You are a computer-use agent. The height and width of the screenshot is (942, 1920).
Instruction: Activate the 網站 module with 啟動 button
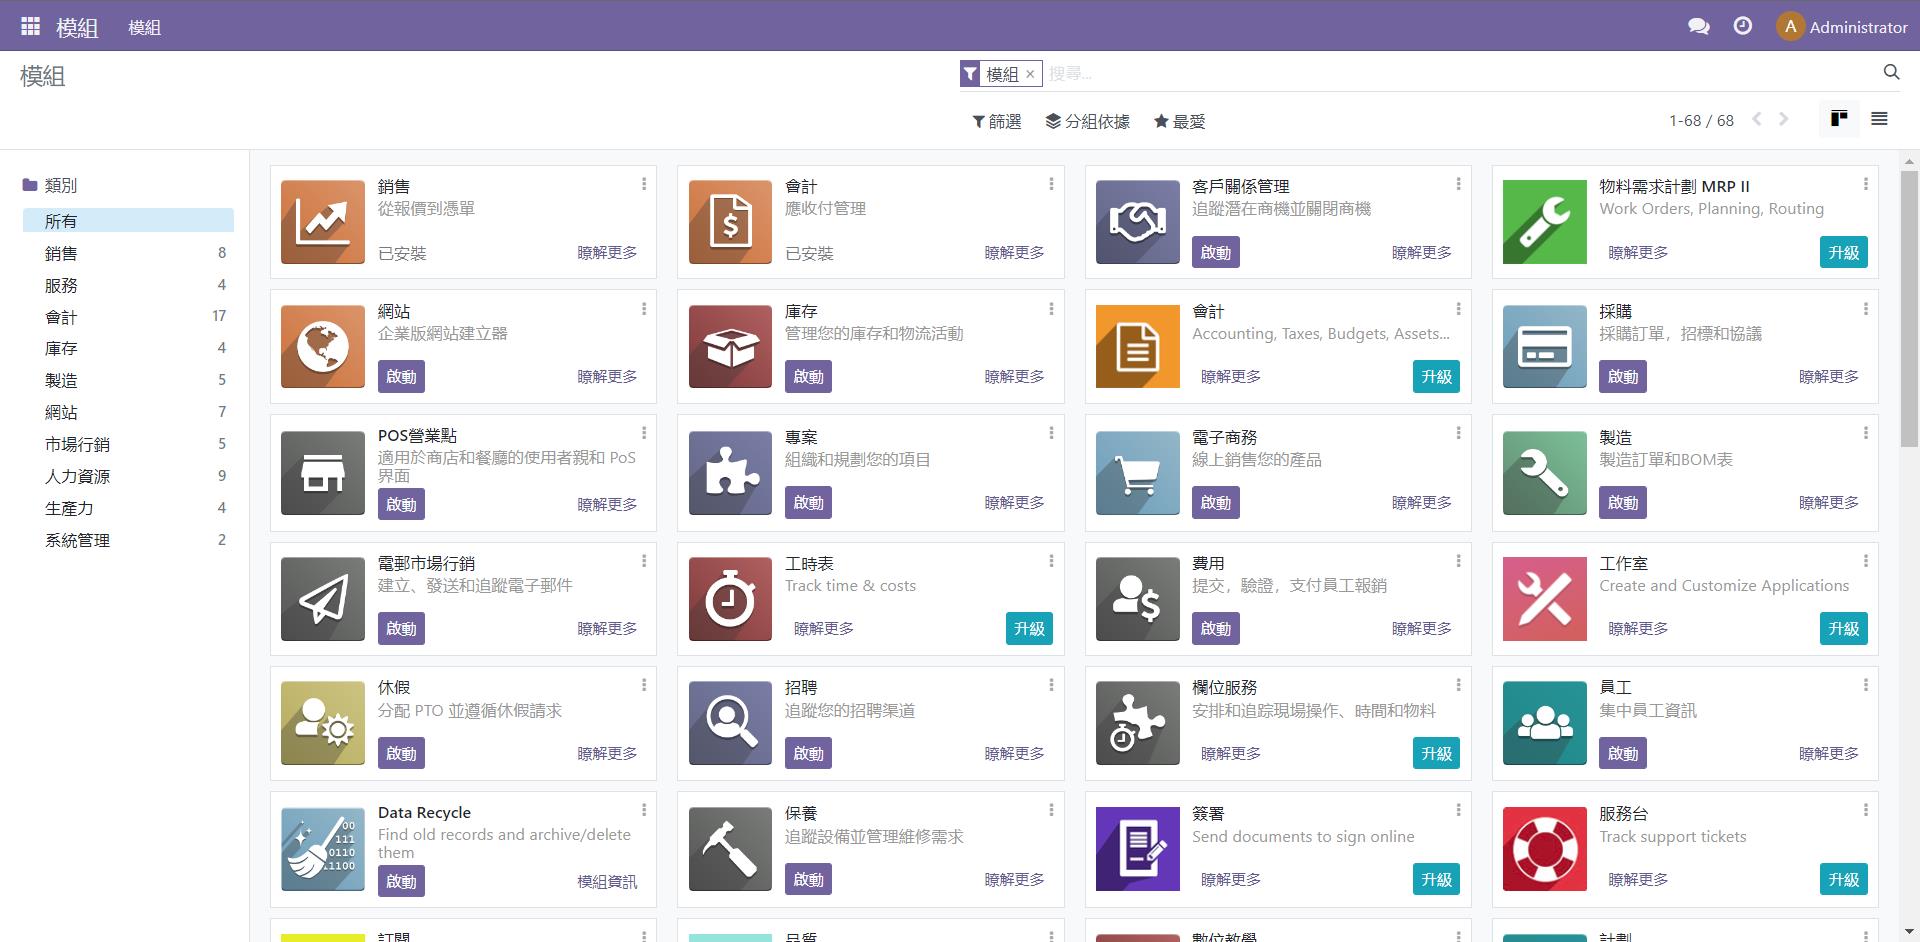click(x=401, y=377)
